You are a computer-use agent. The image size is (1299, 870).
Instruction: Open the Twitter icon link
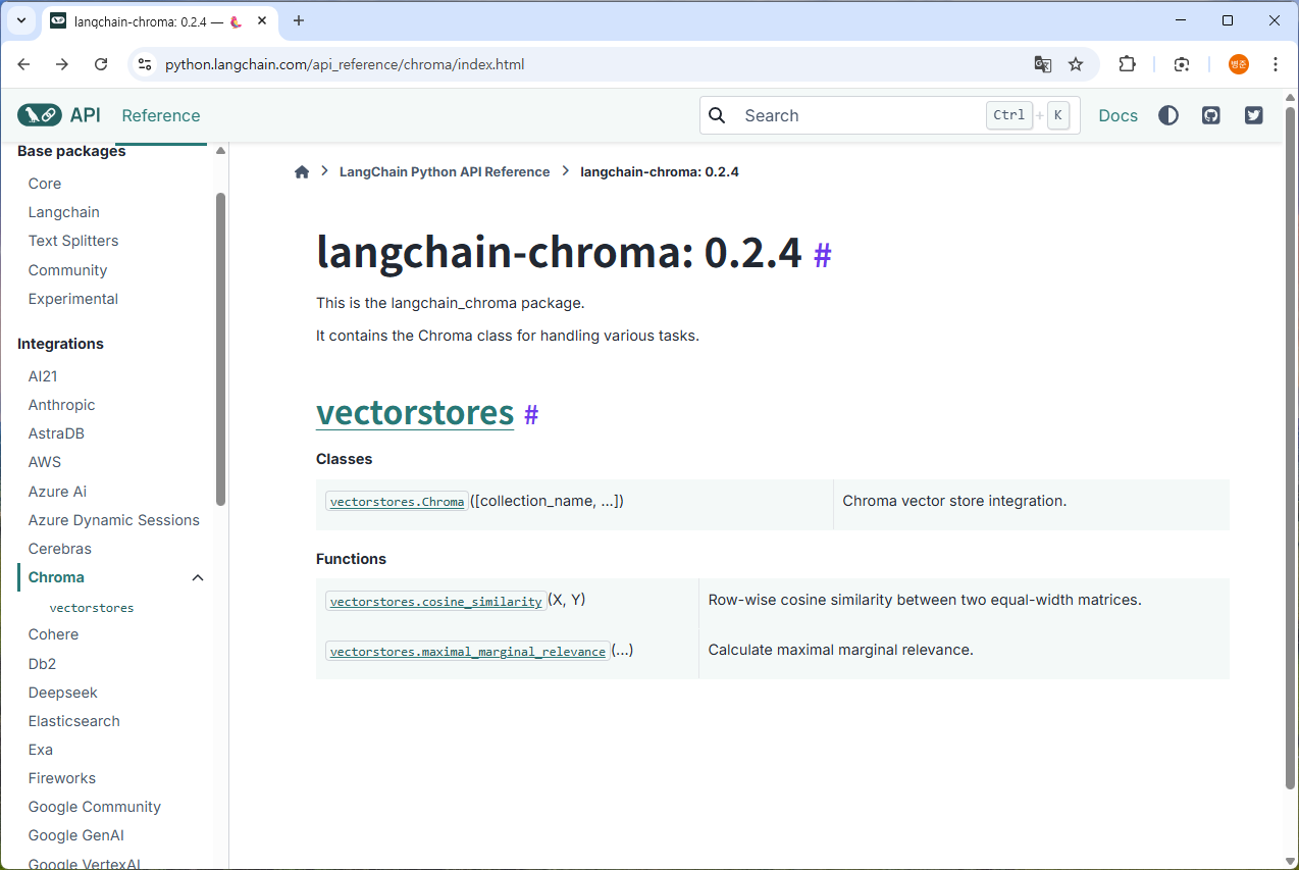pyautogui.click(x=1254, y=115)
